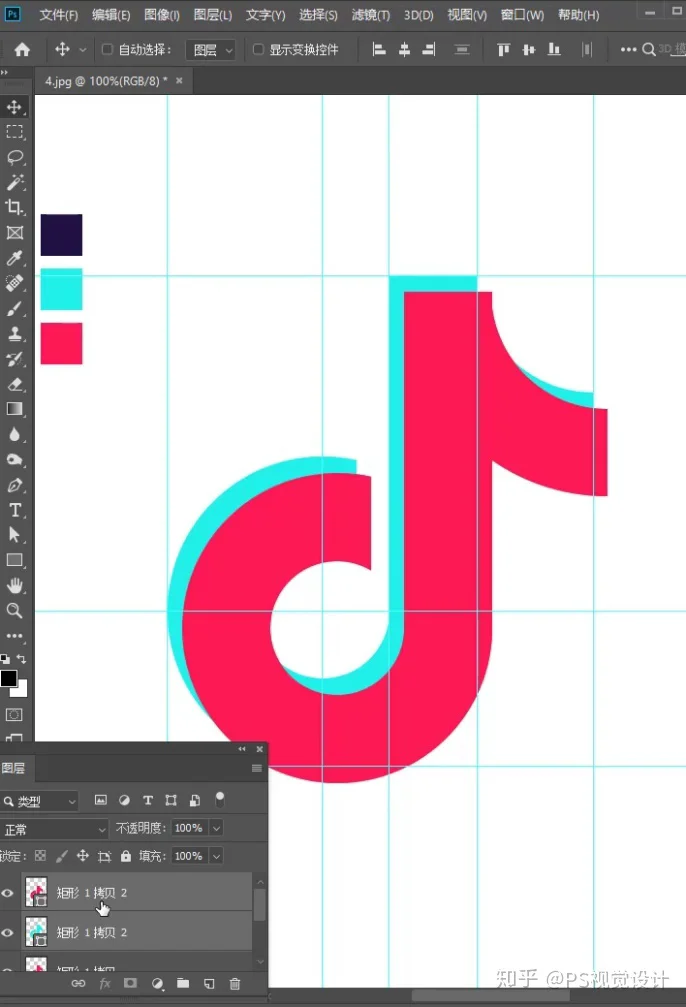Select the Path Selection tool
This screenshot has width=686, height=1007.
pos(14,535)
